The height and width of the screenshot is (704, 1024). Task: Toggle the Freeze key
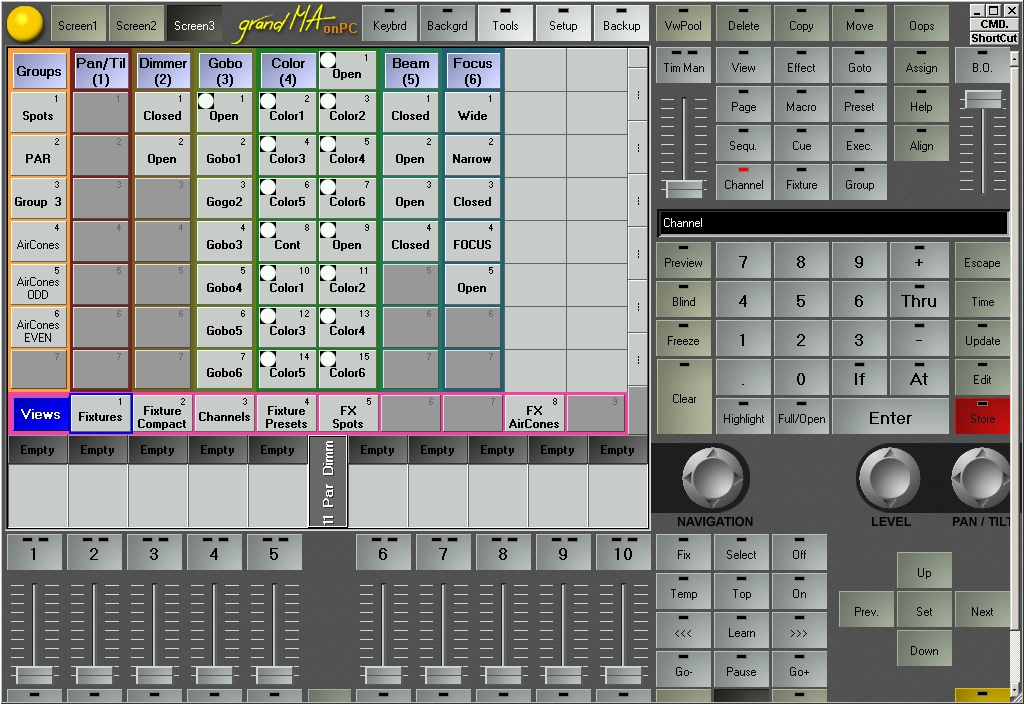point(683,339)
